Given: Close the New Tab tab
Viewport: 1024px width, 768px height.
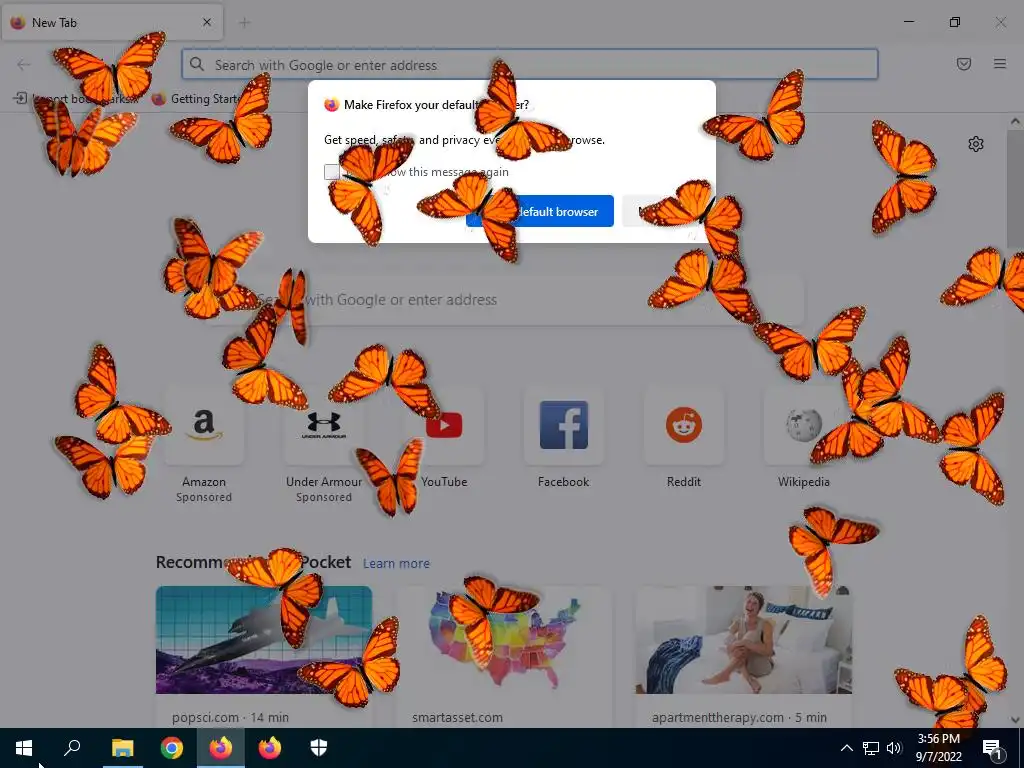Looking at the screenshot, I should tap(207, 22).
